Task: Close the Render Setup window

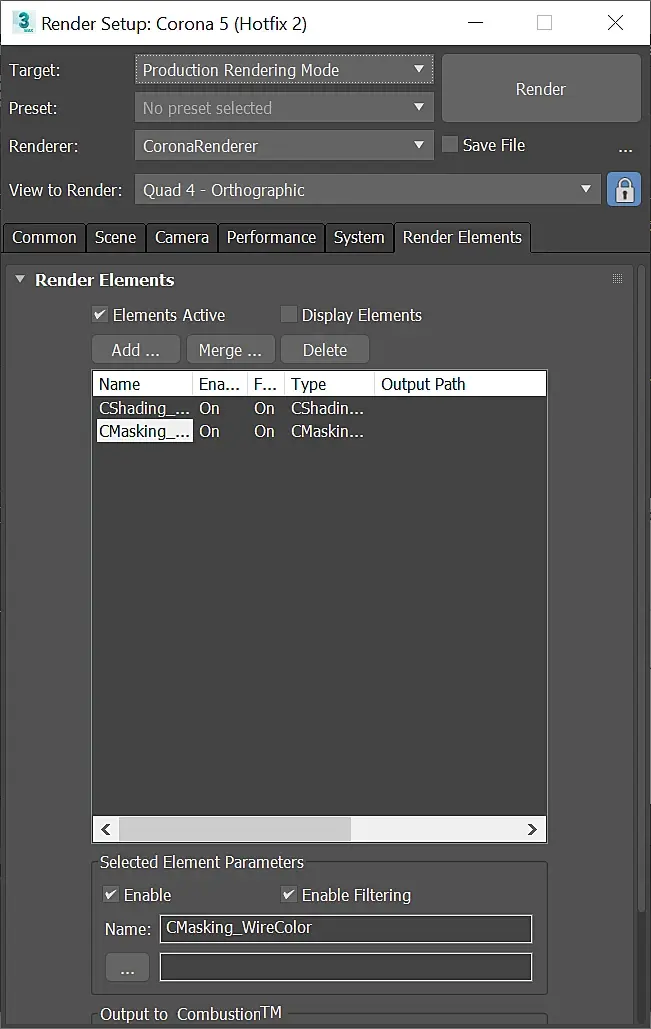Action: (x=615, y=22)
